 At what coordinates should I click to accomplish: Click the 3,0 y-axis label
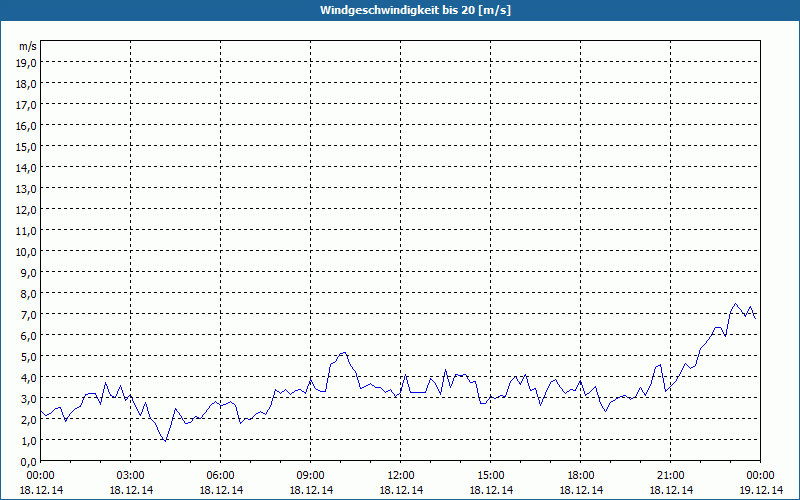pyautogui.click(x=28, y=398)
